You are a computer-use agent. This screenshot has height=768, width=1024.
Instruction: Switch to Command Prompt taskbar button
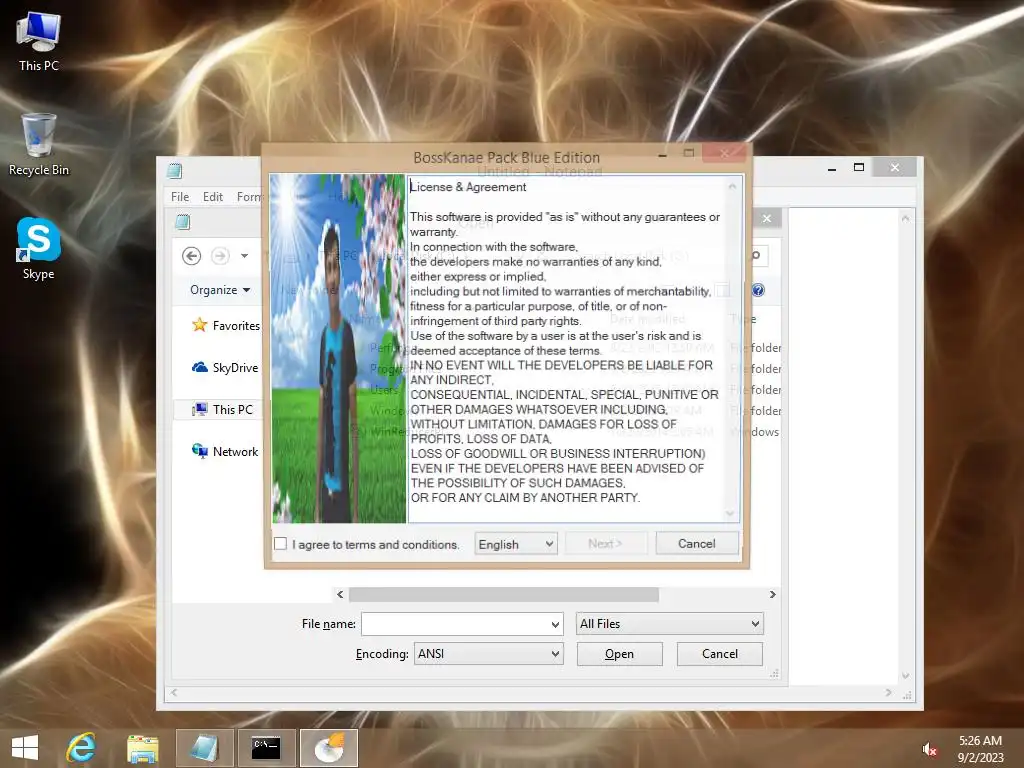click(266, 748)
